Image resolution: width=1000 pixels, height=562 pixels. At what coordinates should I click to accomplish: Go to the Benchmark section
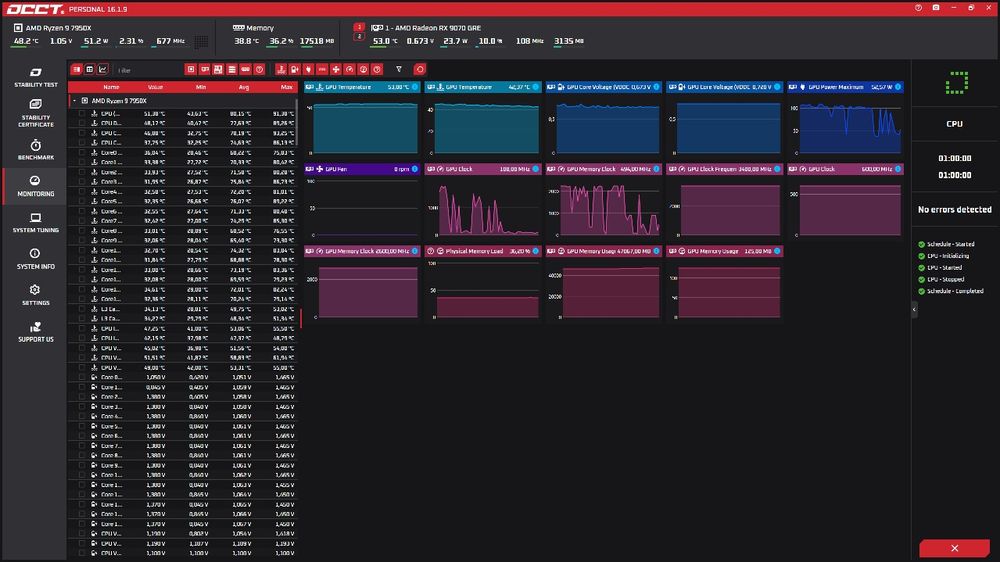(x=36, y=150)
